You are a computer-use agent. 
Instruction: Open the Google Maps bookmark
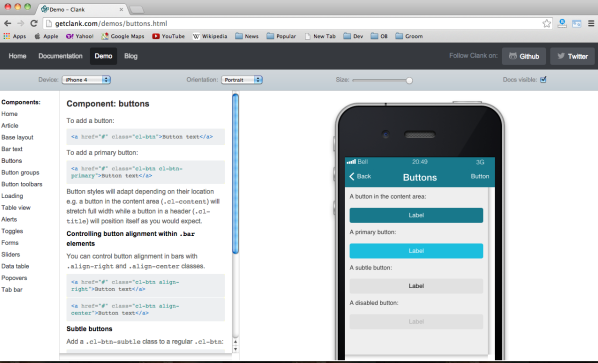click(123, 36)
